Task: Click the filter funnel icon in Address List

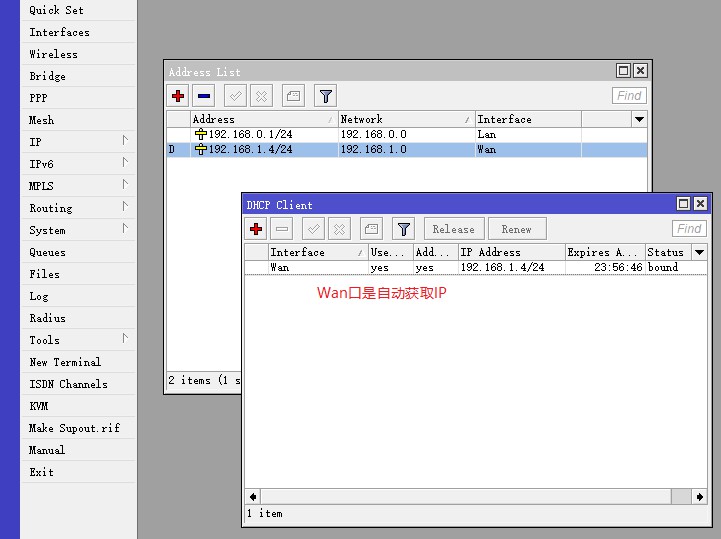Action: pos(325,96)
